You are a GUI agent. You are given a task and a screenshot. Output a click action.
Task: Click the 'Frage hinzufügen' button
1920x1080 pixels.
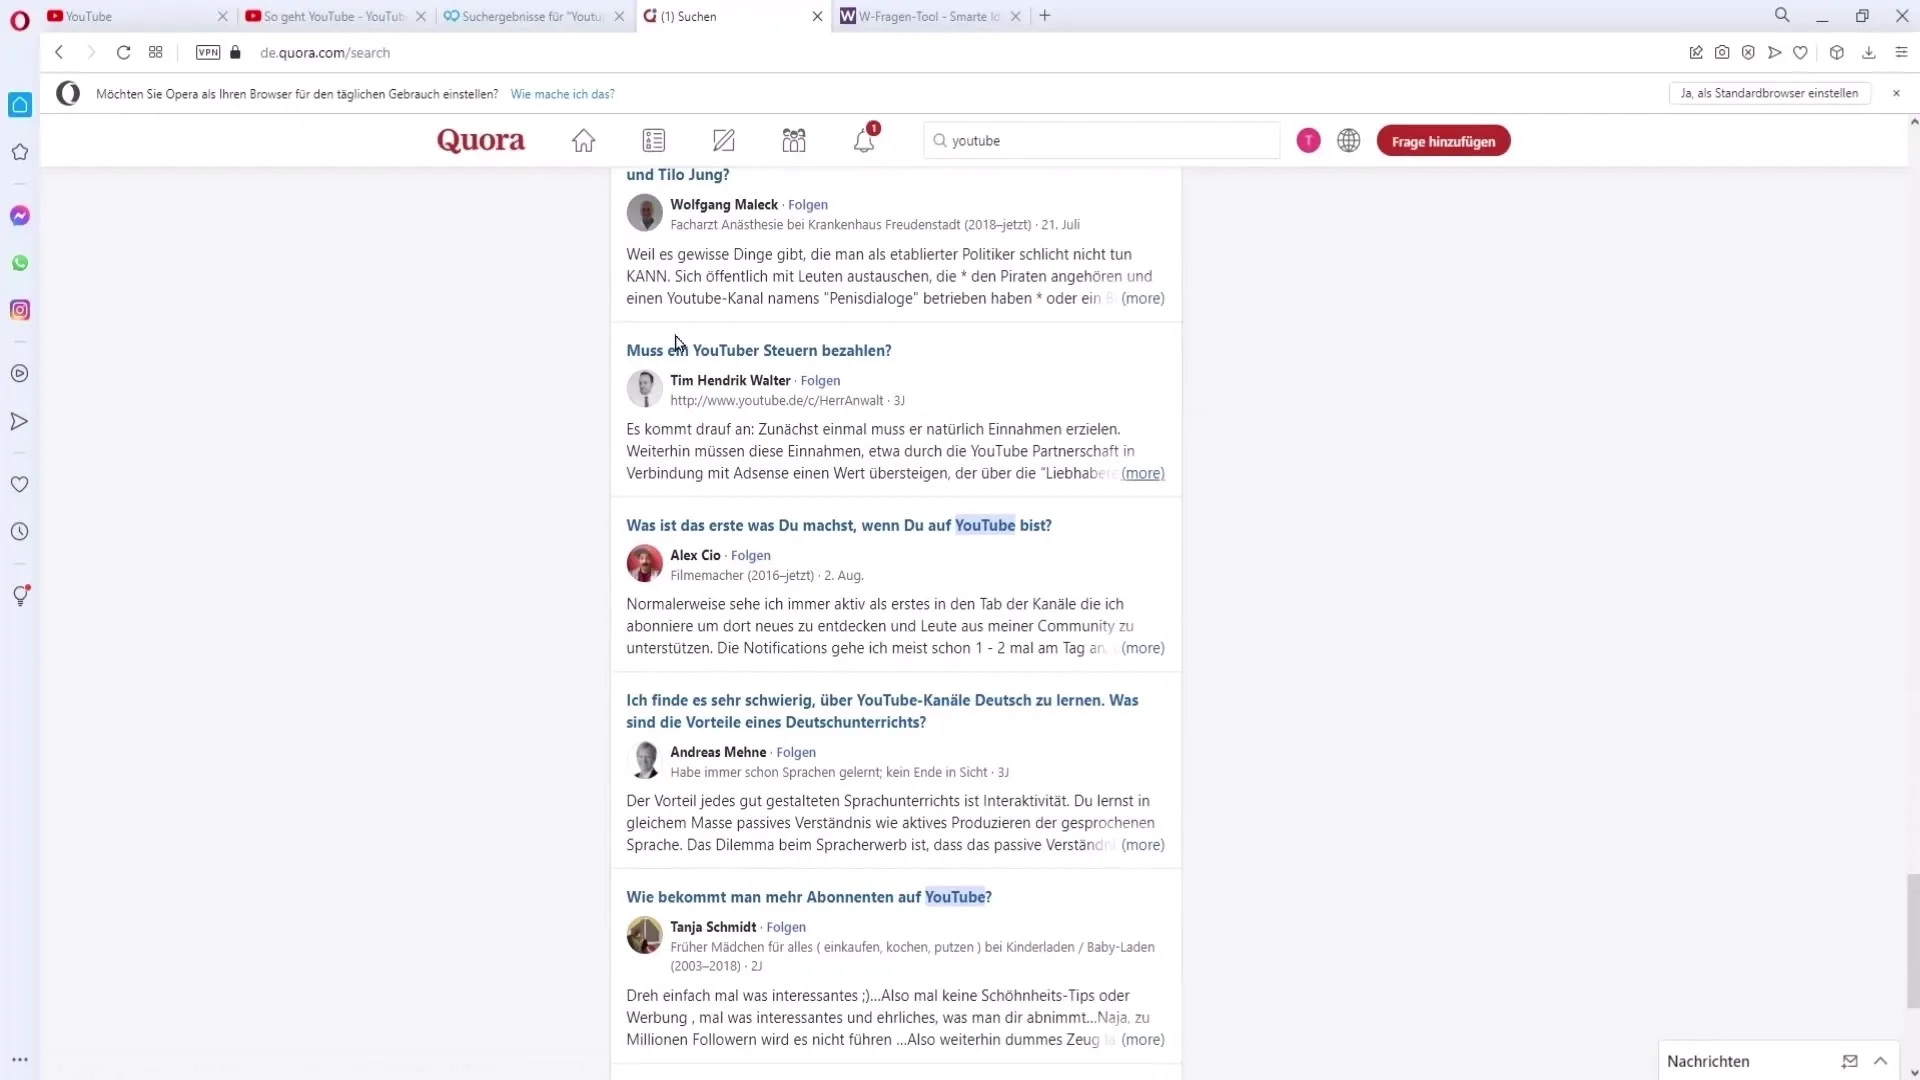click(x=1443, y=141)
